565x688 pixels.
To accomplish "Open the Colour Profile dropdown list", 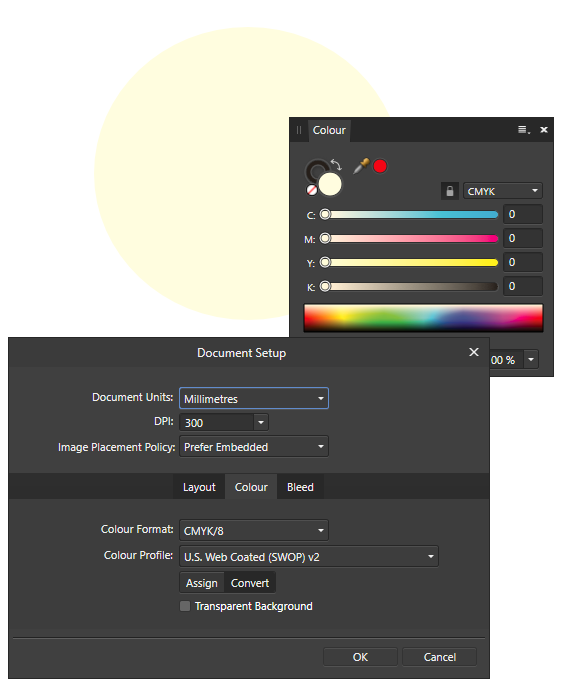I will pyautogui.click(x=309, y=556).
